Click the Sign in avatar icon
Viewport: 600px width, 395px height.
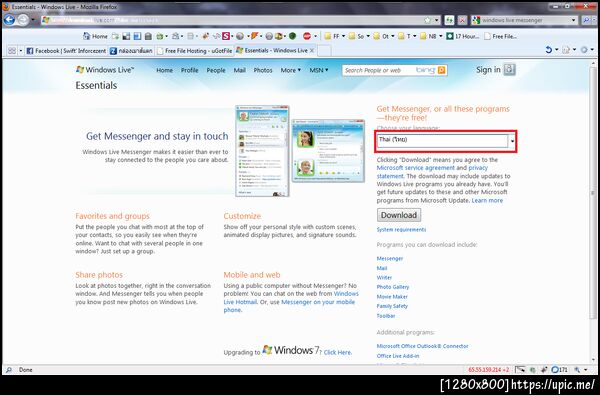[509, 69]
